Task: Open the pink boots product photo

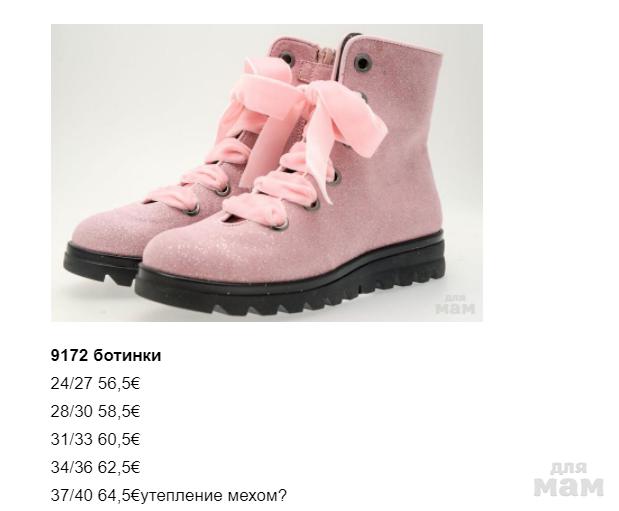Action: tap(266, 173)
